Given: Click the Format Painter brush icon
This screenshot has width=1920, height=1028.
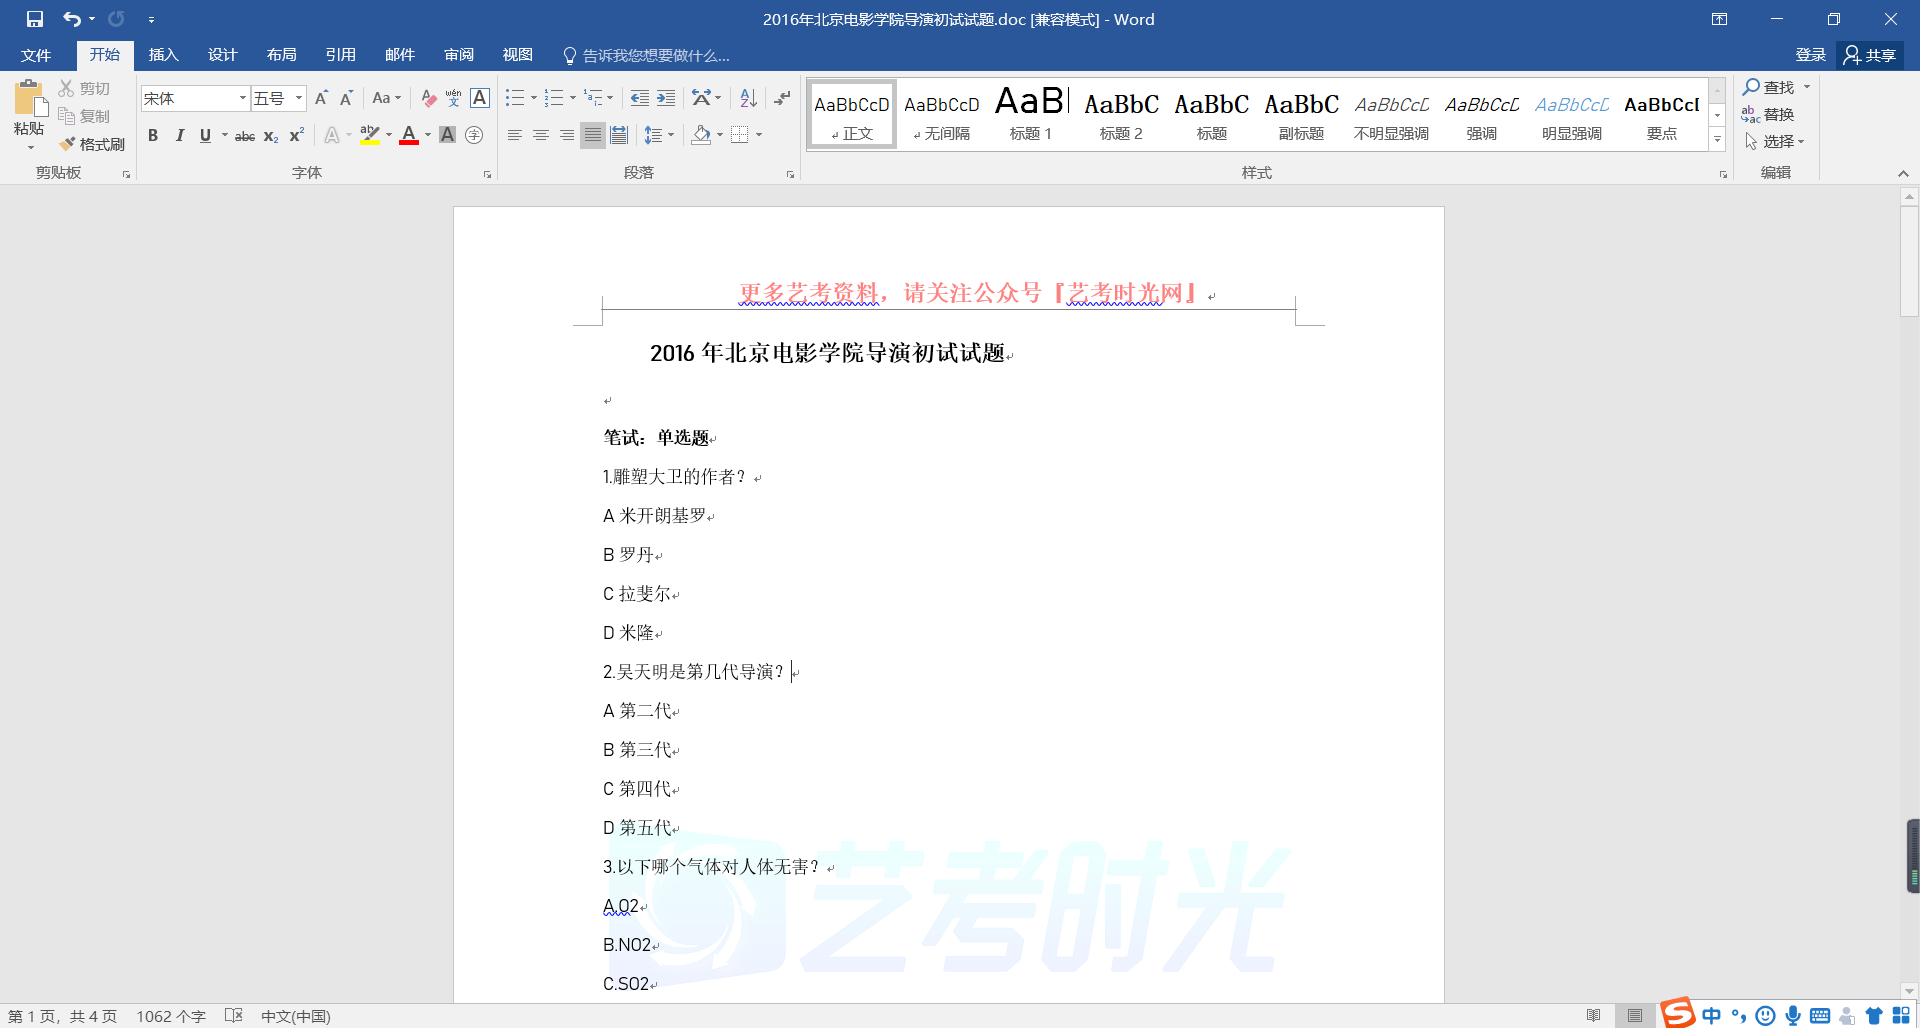Looking at the screenshot, I should pyautogui.click(x=68, y=144).
